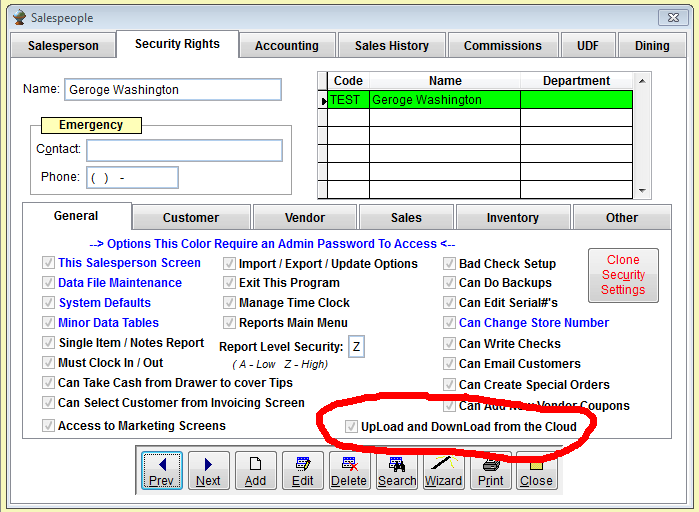Add a new salesperson record

click(x=255, y=470)
